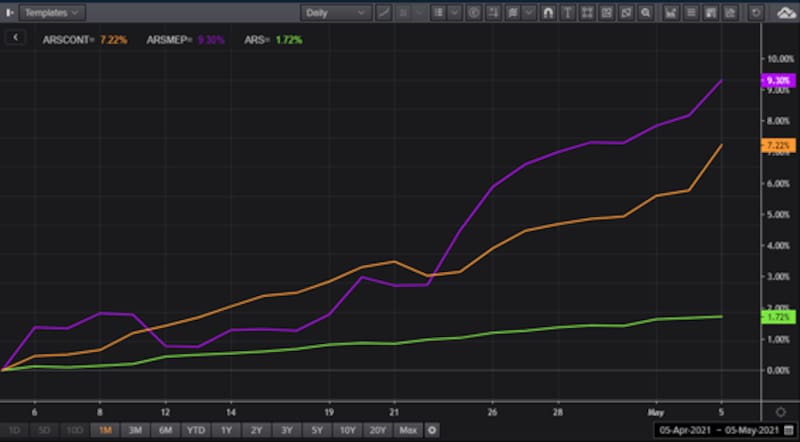The height and width of the screenshot is (442, 800).
Task: Click the settings gear beside Max
Action: coord(432,430)
